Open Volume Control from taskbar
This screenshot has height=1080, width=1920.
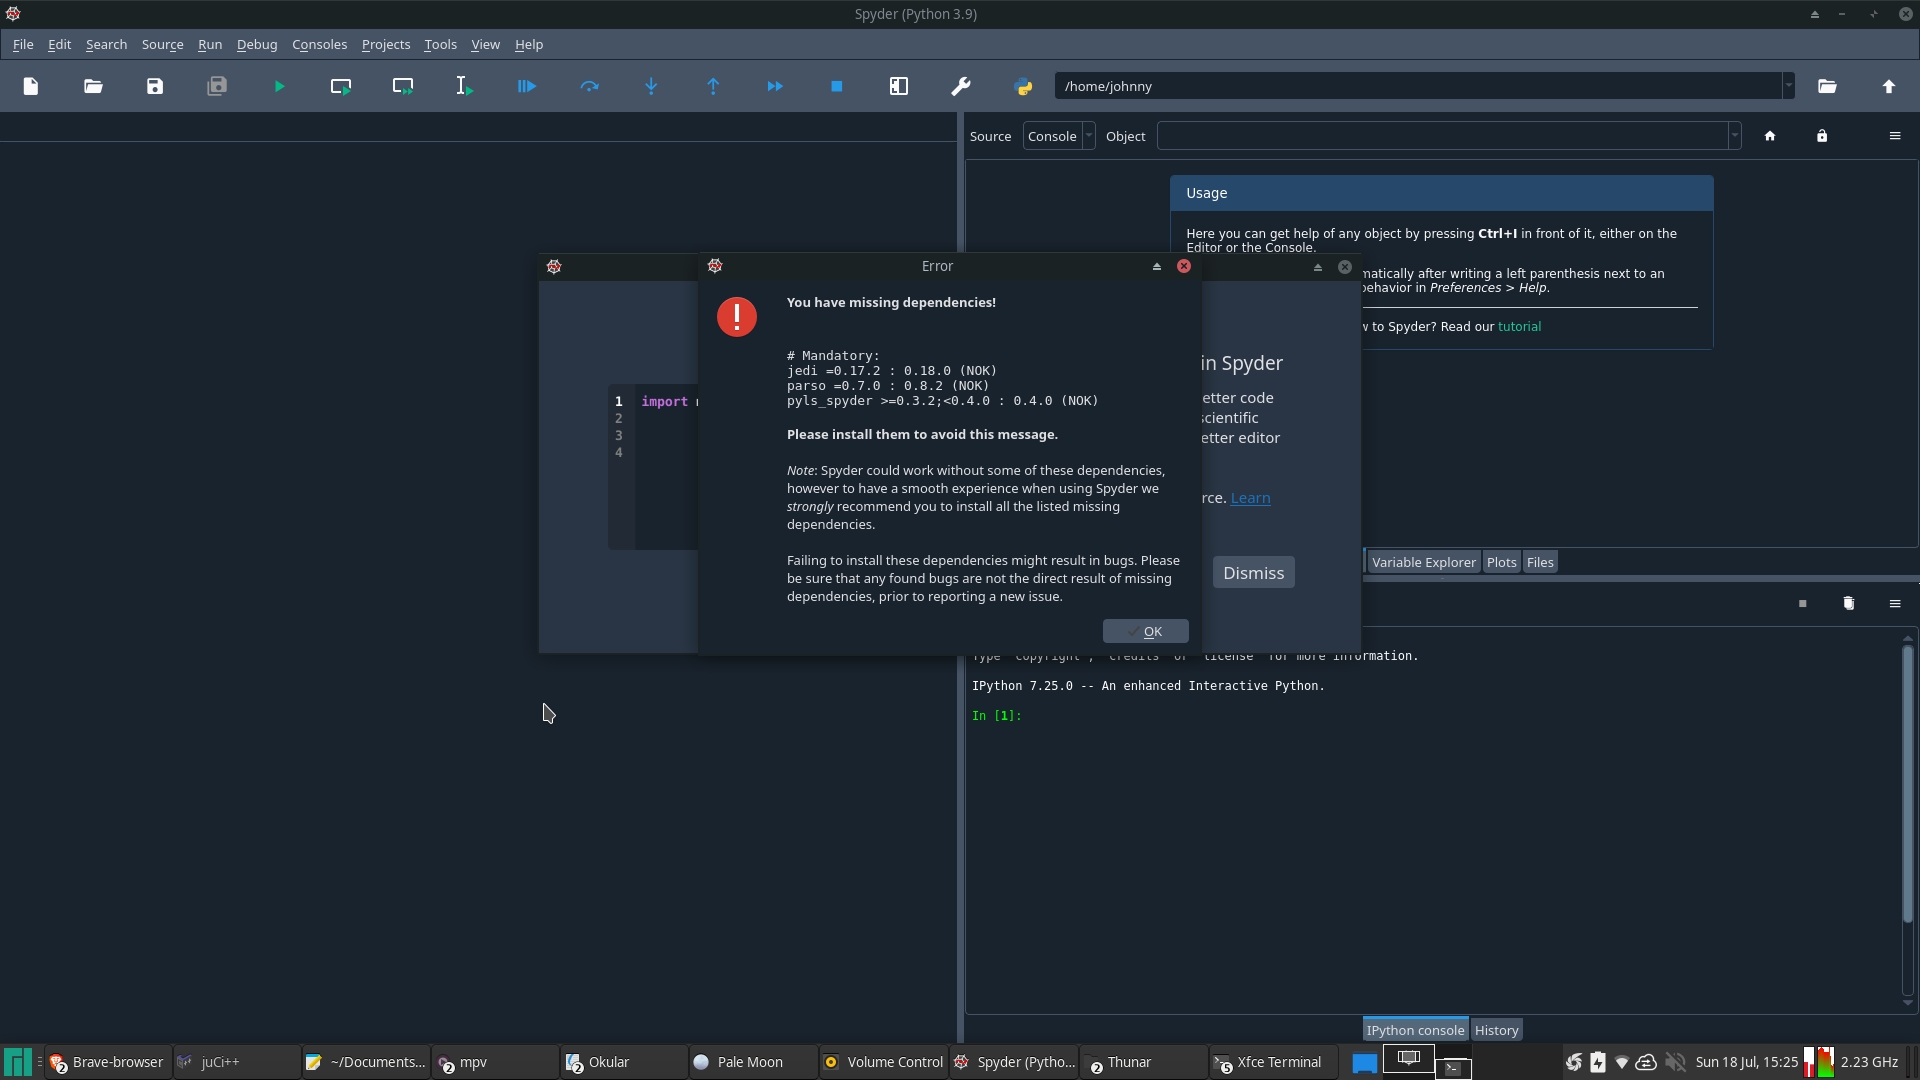[883, 1062]
